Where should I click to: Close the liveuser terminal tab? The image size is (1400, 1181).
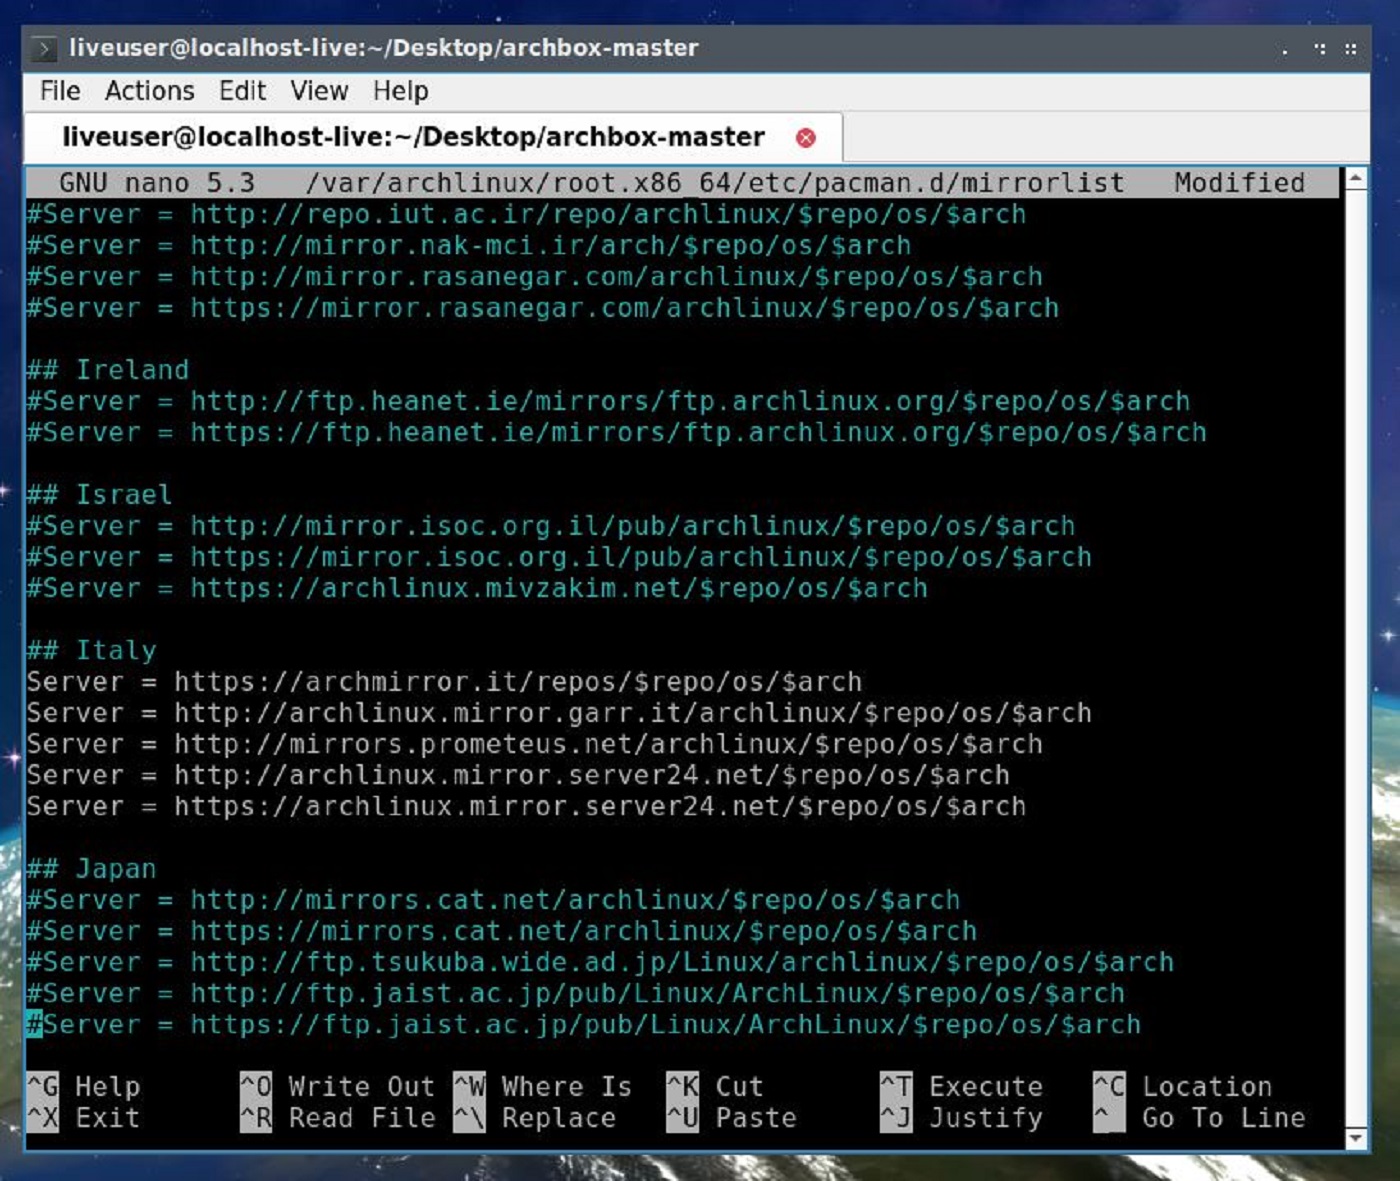click(x=806, y=137)
